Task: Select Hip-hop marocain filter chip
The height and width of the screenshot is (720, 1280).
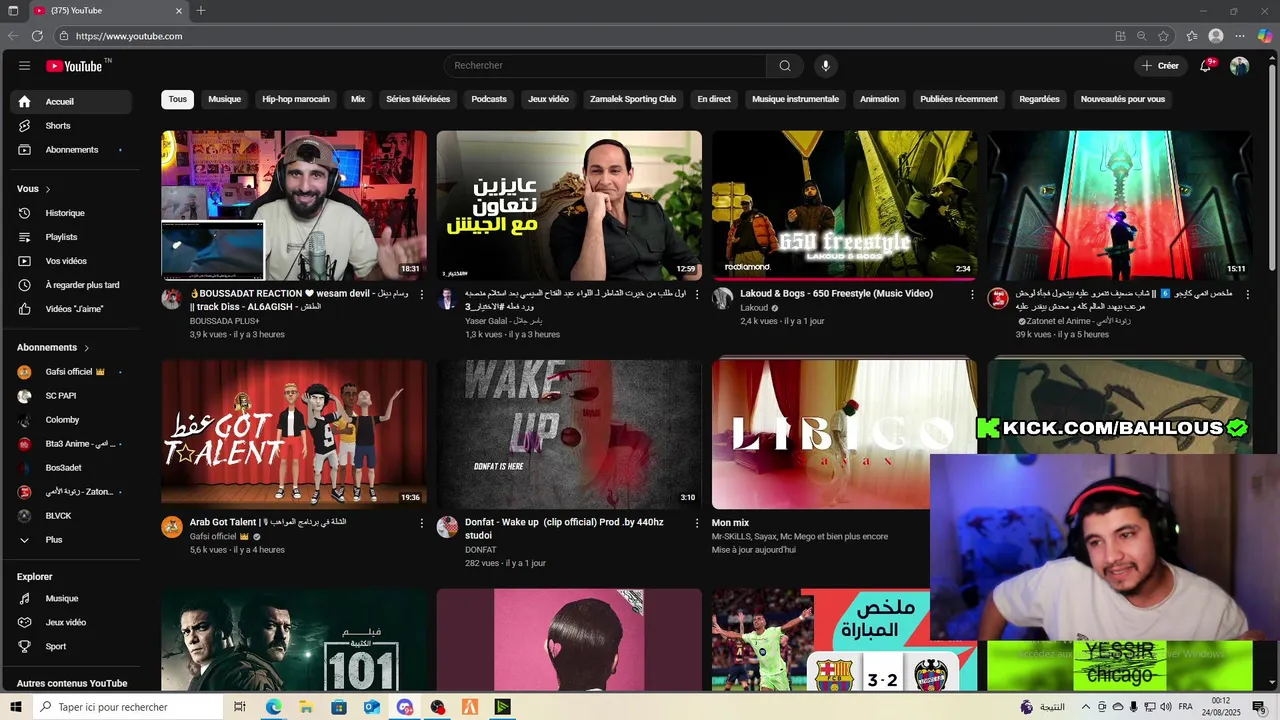Action: 296,100
